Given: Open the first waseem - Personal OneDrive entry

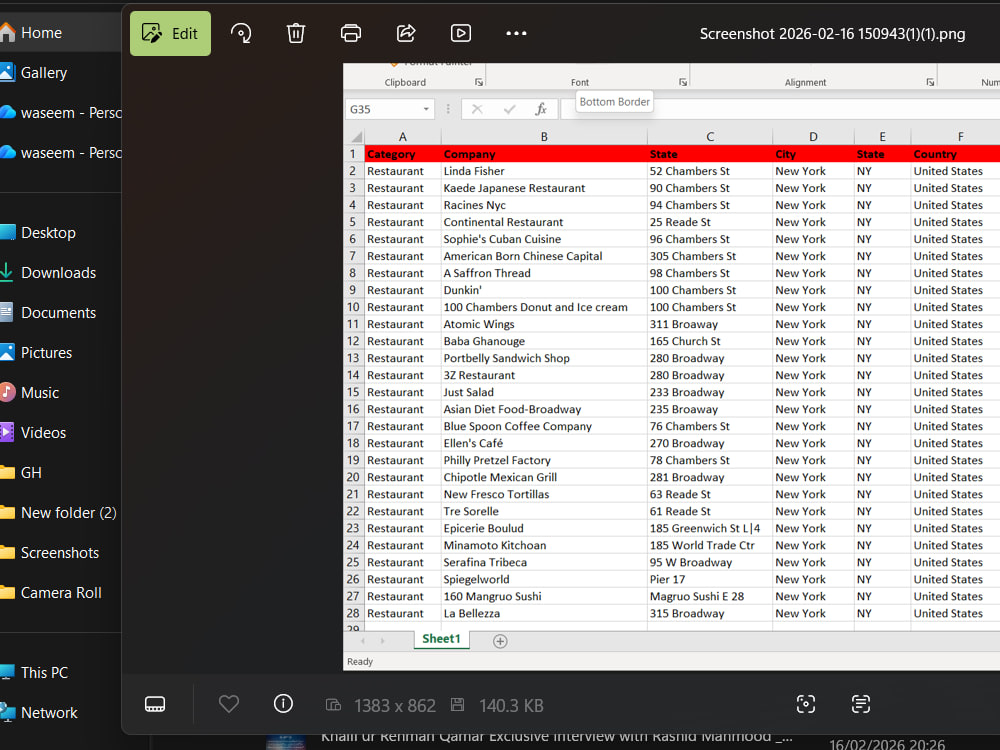Looking at the screenshot, I should (x=61, y=113).
